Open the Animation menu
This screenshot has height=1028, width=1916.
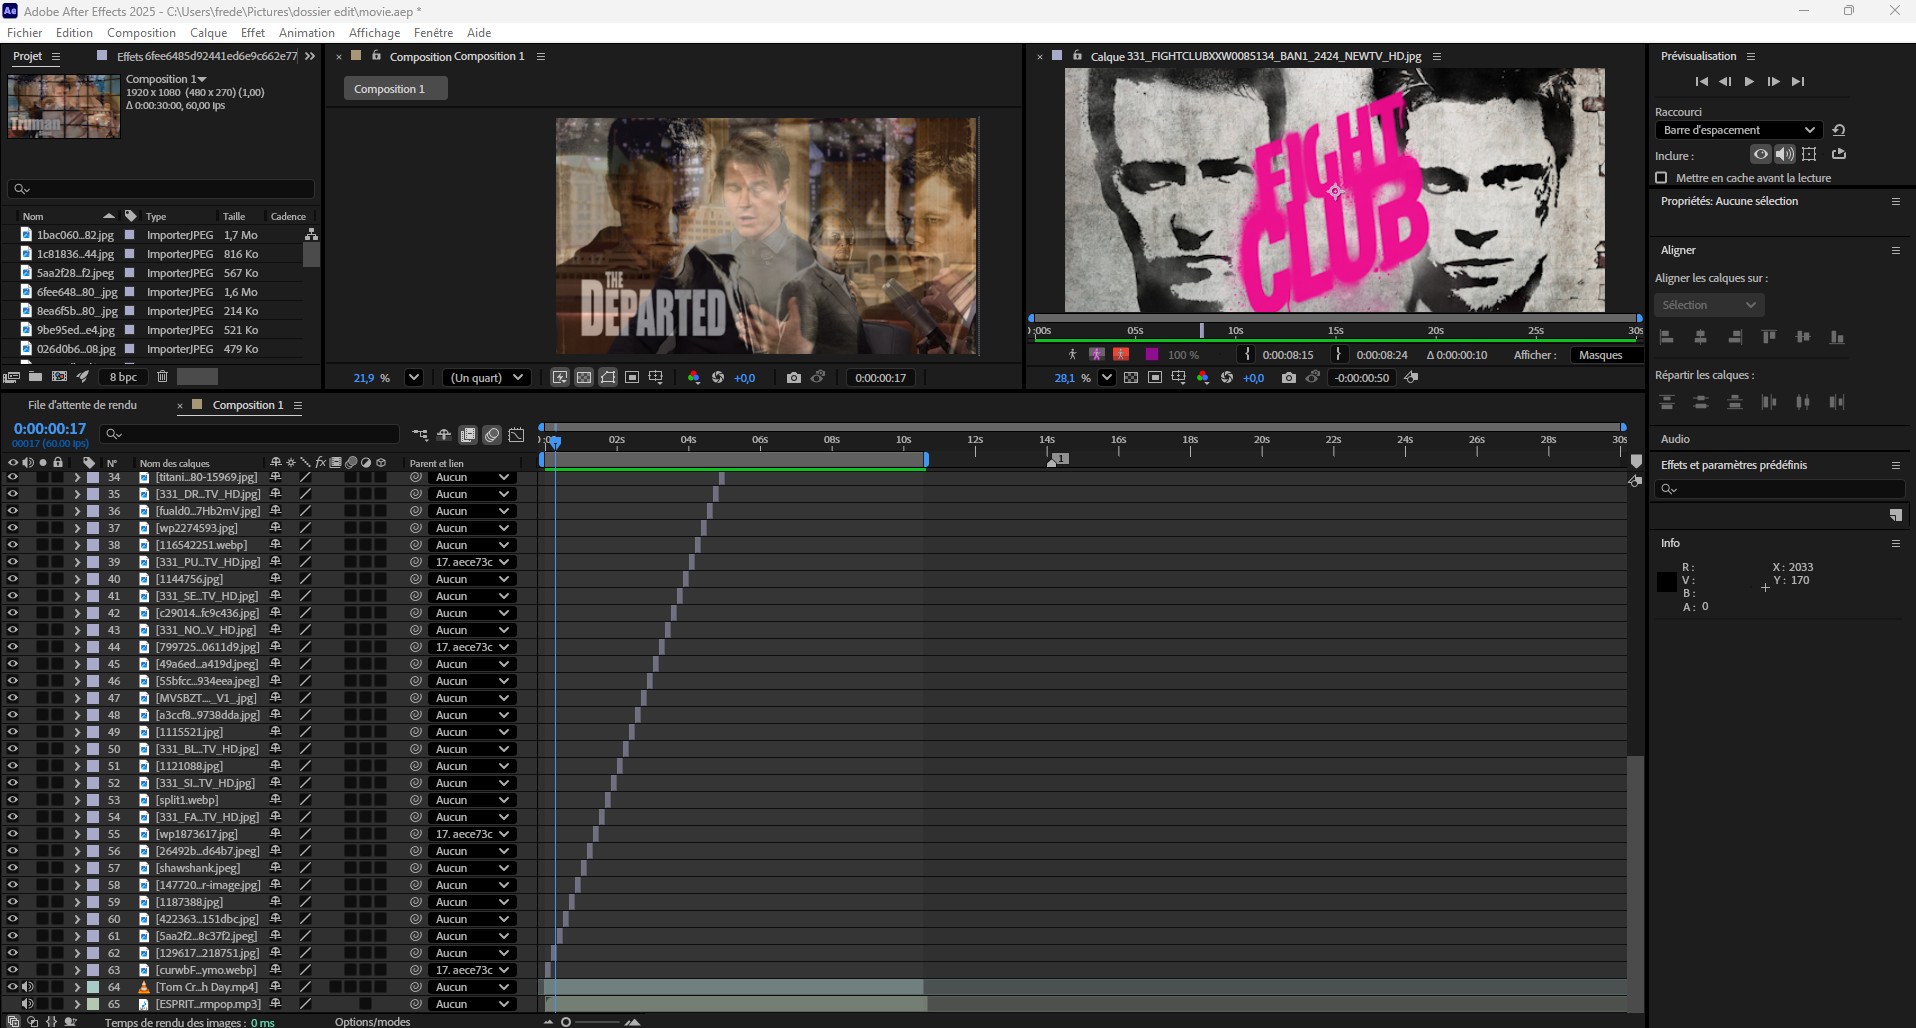[x=307, y=33]
